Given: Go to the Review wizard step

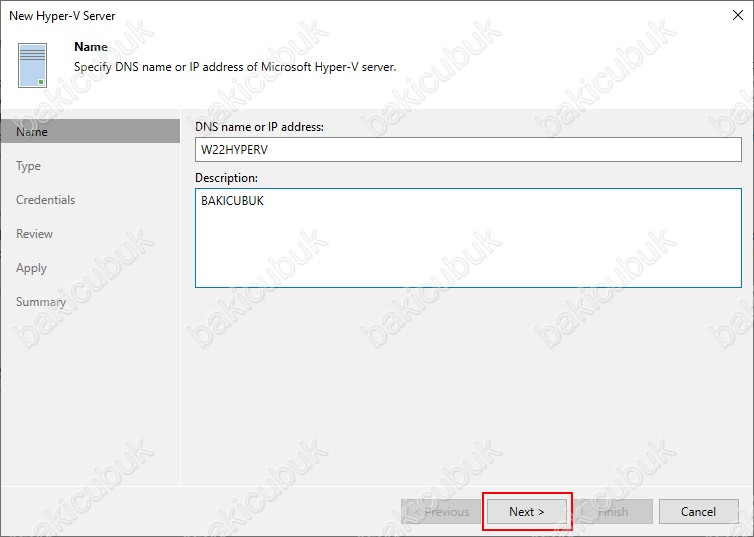Looking at the screenshot, I should [34, 234].
